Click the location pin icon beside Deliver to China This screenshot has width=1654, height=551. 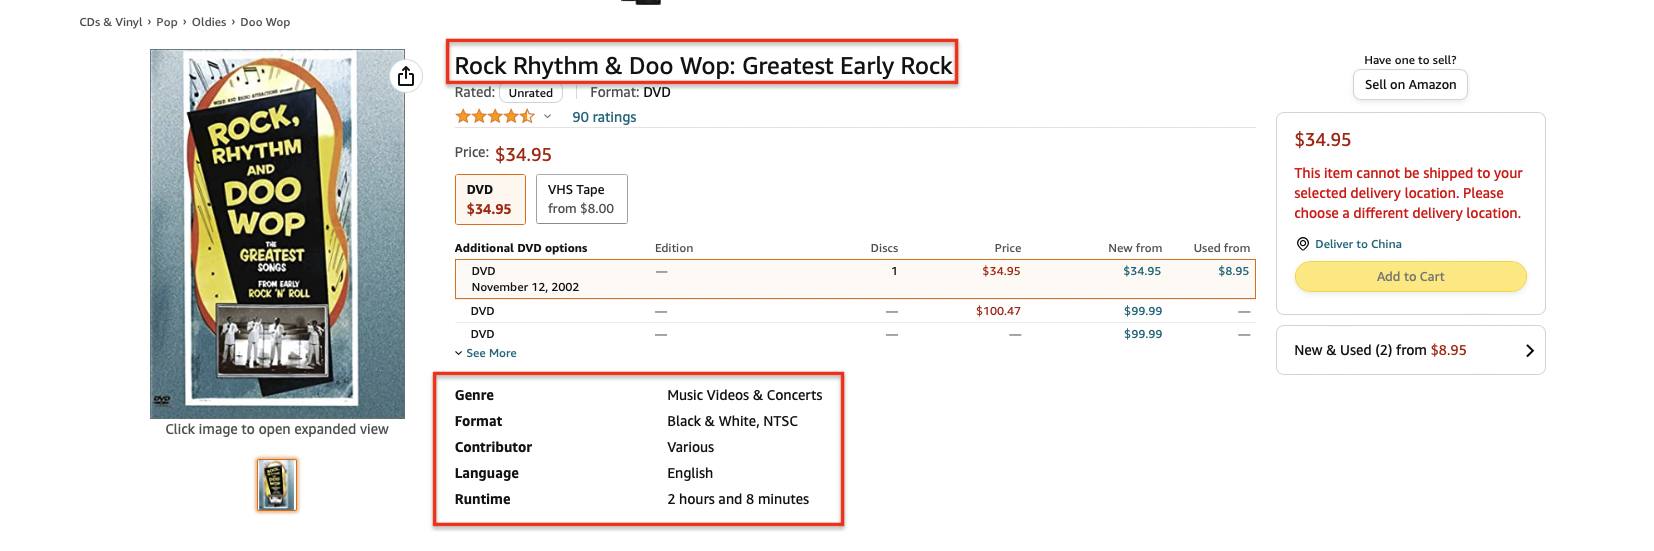(1302, 244)
